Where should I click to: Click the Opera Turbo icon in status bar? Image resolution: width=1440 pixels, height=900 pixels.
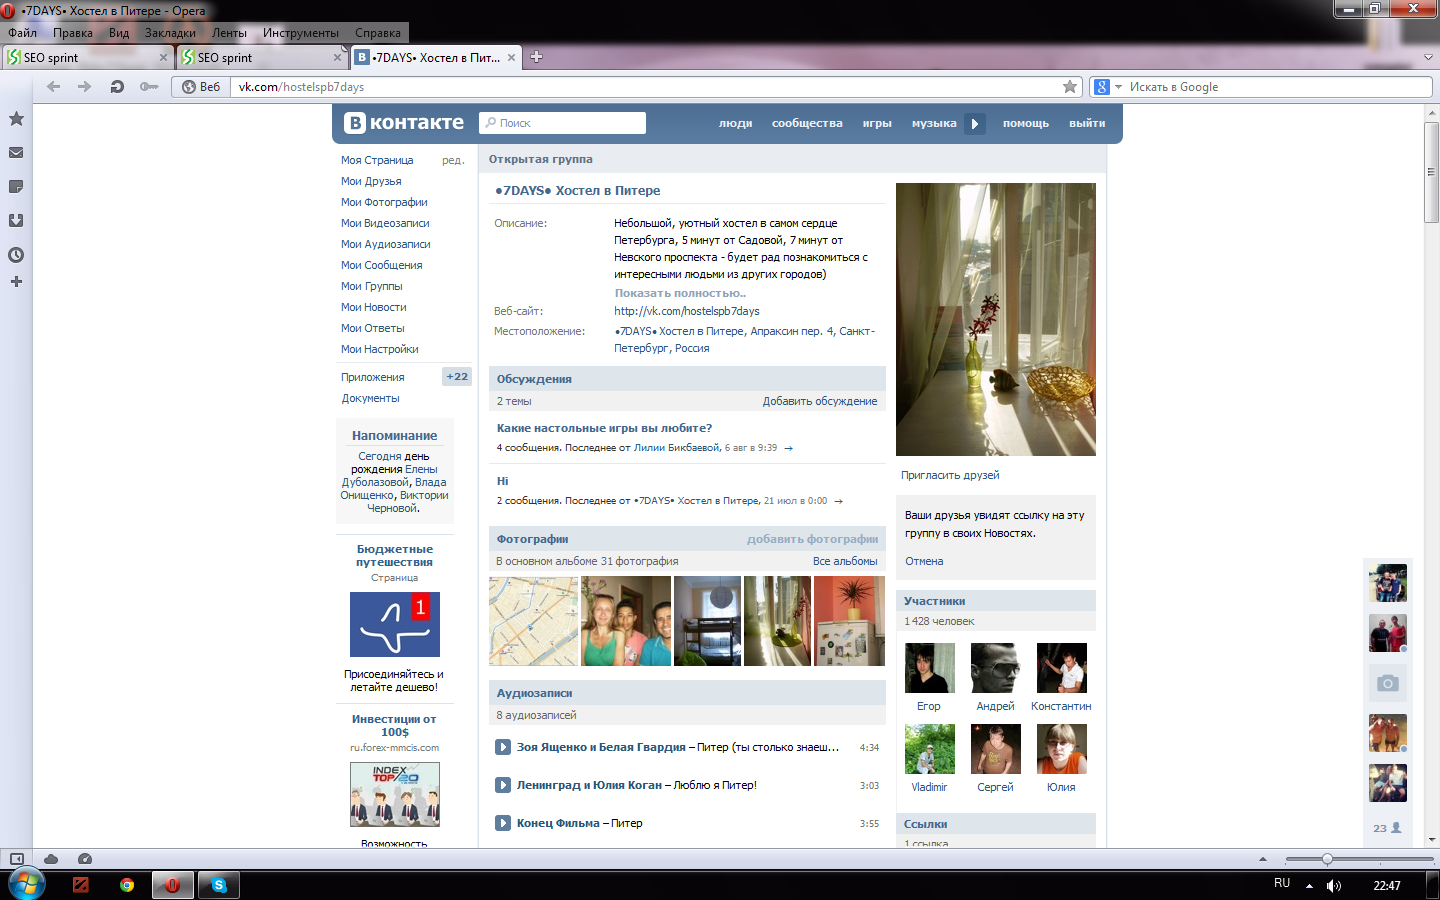coord(85,859)
